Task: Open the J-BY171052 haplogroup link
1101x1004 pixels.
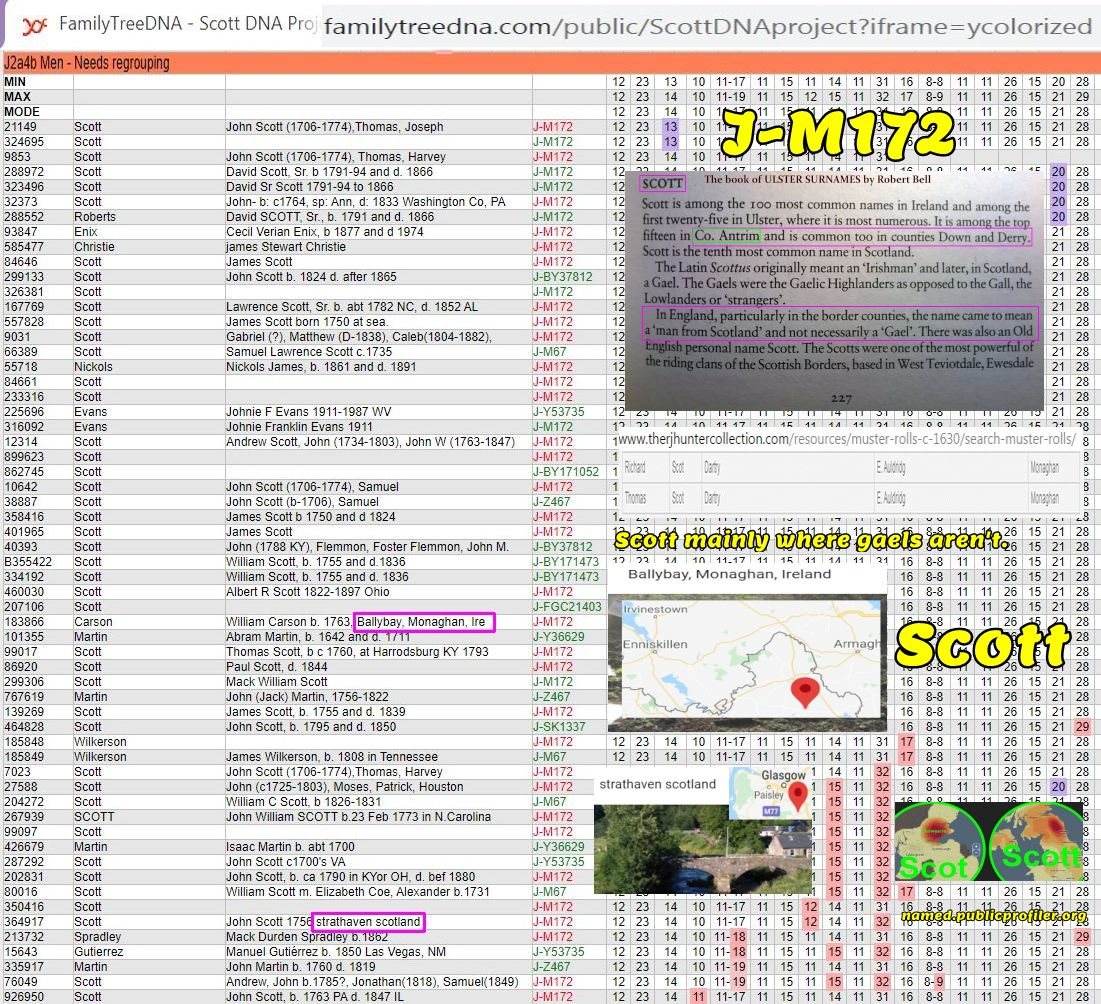Action: [566, 472]
